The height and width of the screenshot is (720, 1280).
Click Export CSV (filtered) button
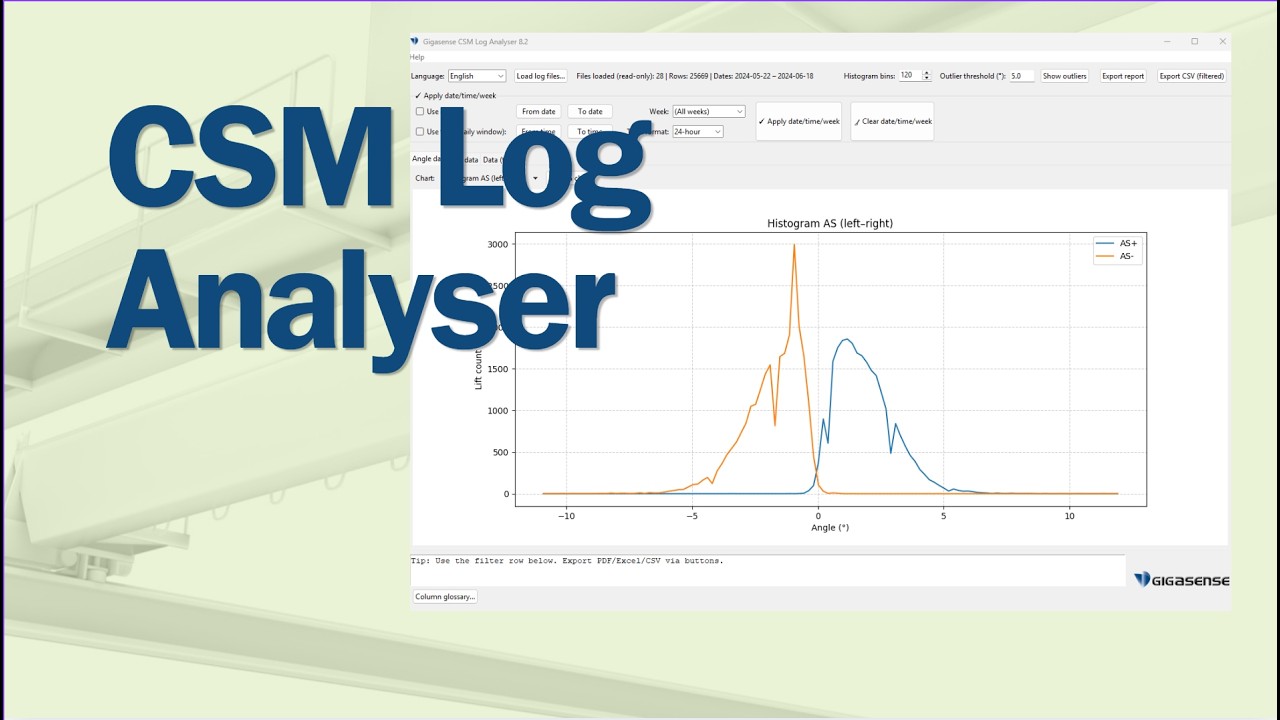point(1191,76)
